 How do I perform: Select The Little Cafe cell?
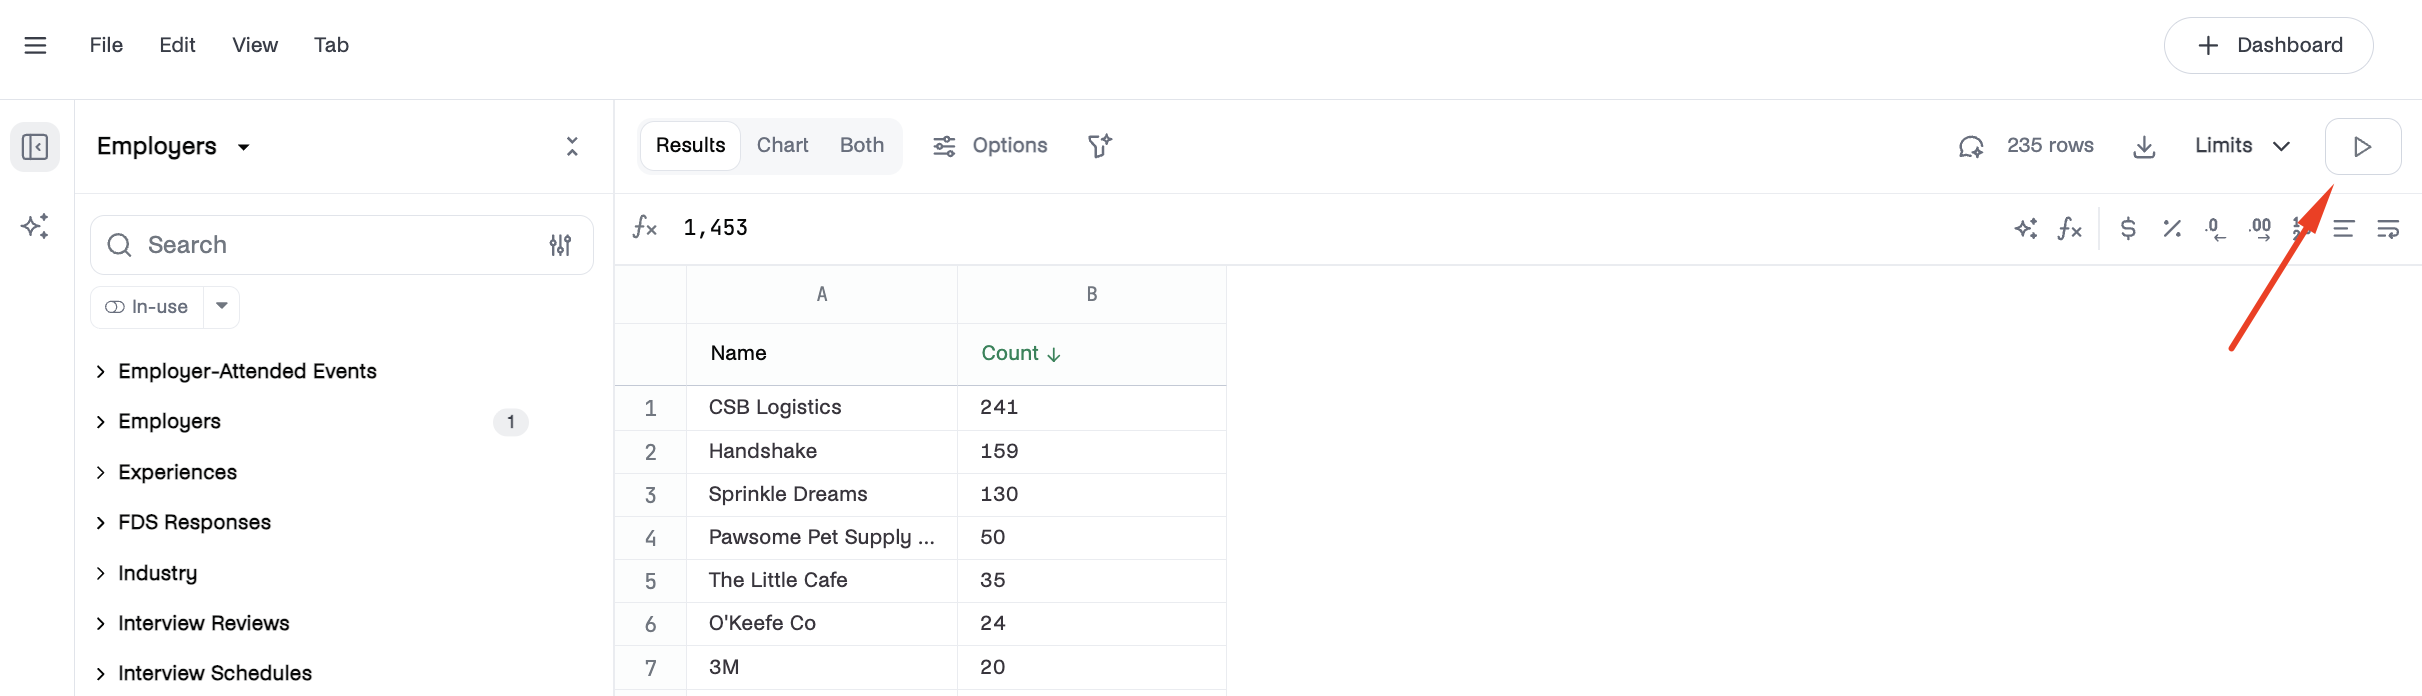[x=822, y=580]
